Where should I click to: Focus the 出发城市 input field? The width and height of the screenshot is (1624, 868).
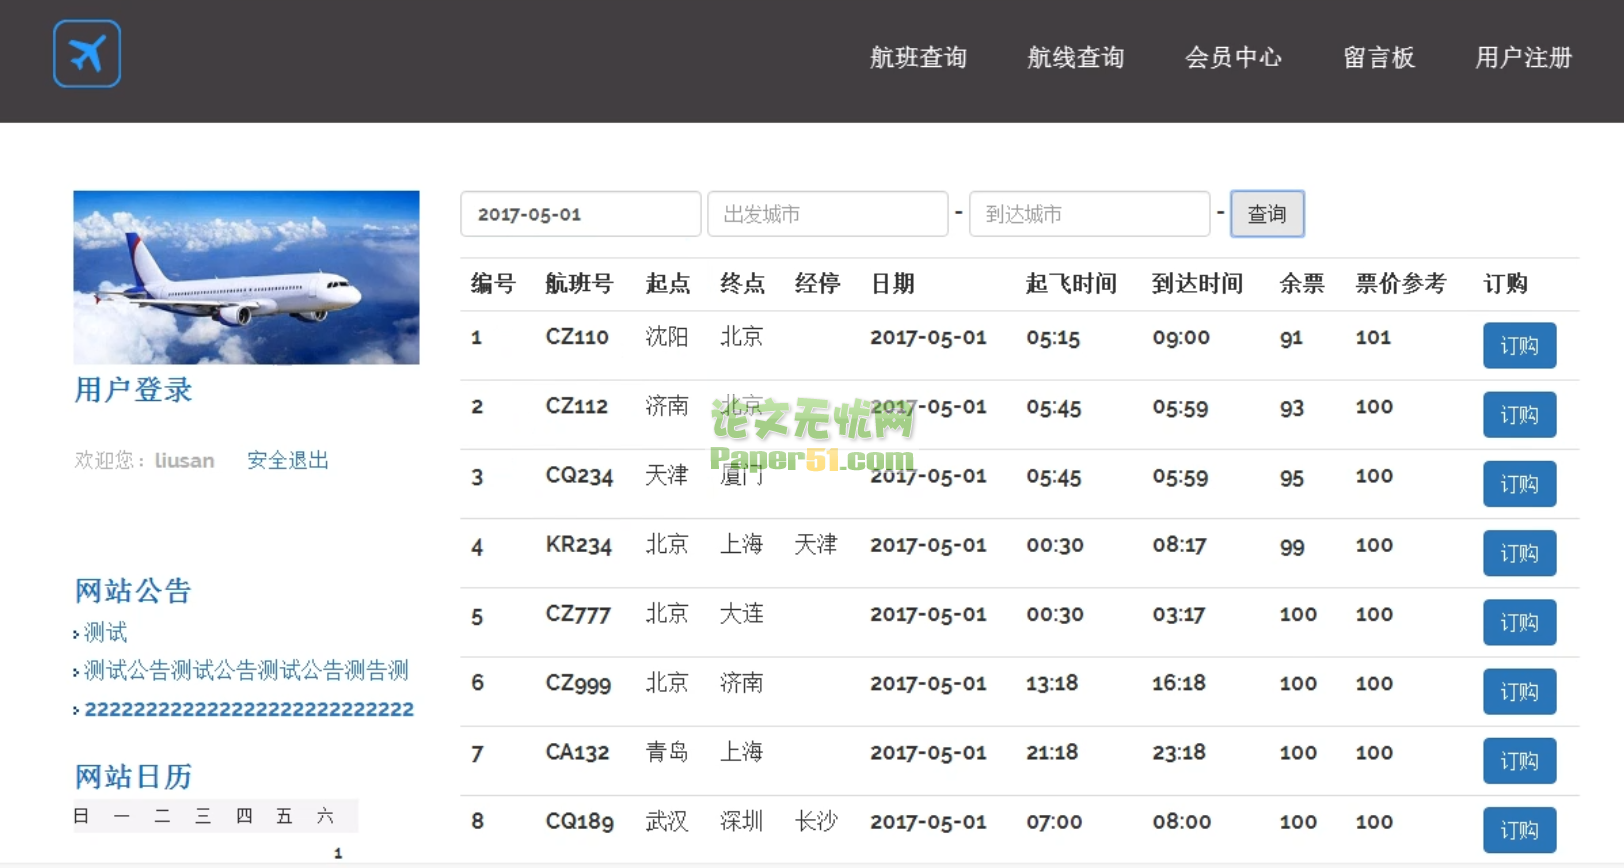click(x=828, y=214)
